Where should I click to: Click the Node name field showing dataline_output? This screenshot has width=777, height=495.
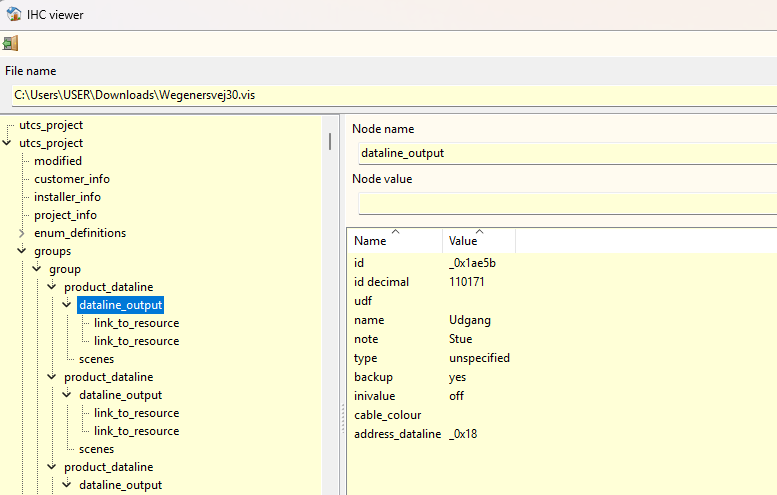point(567,153)
